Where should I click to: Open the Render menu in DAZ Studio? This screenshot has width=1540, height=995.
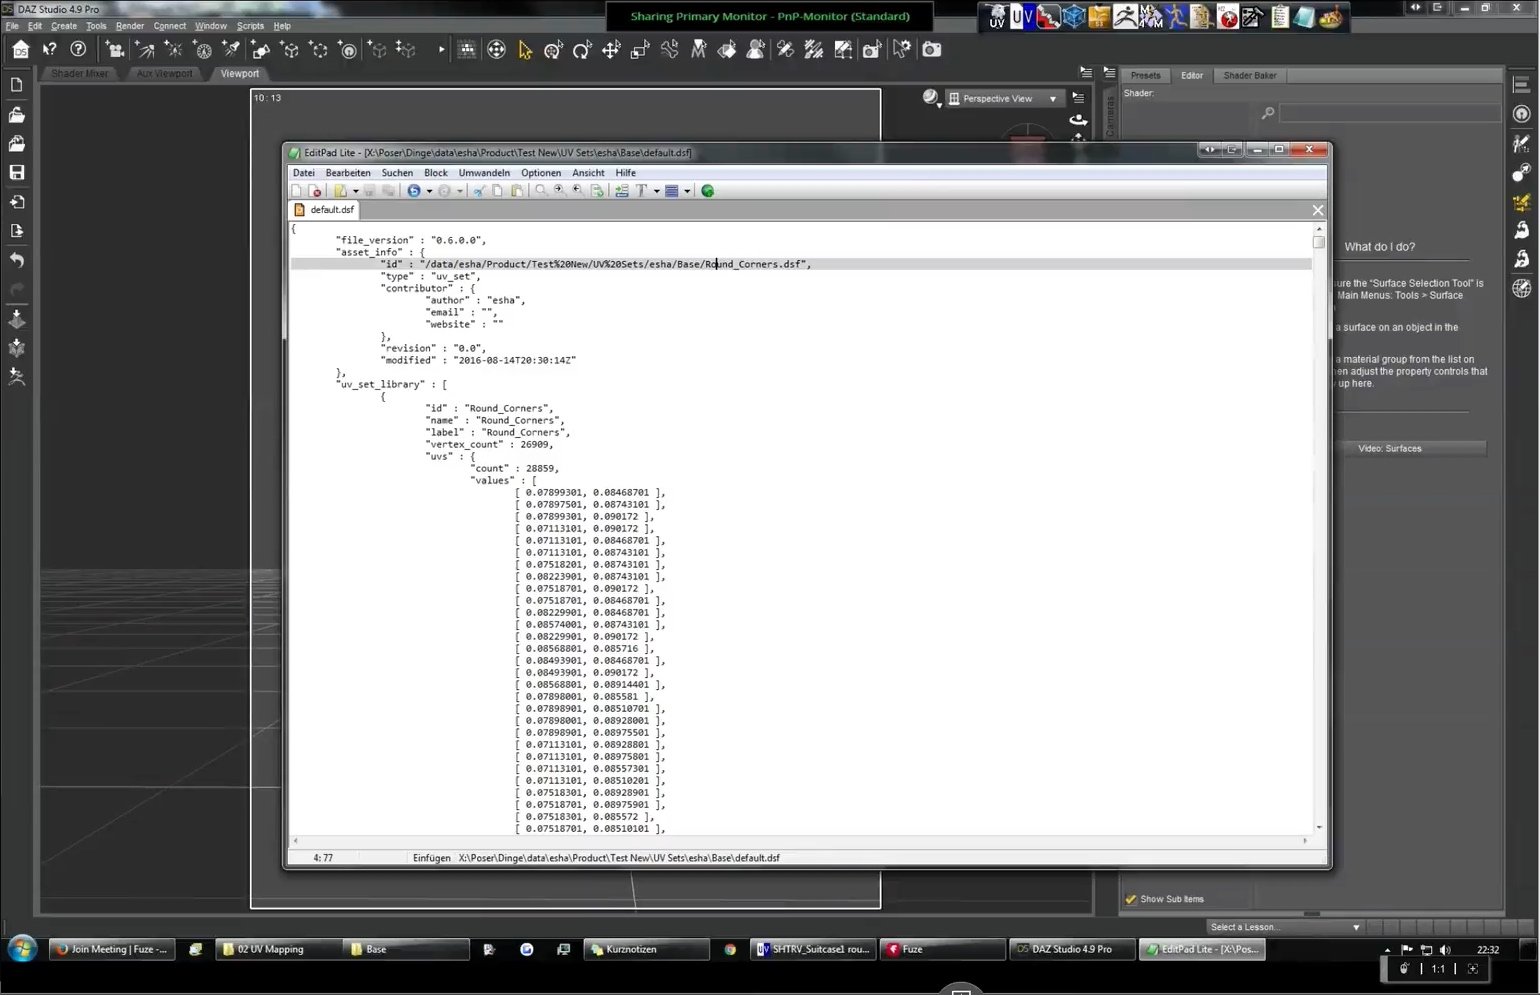130,26
